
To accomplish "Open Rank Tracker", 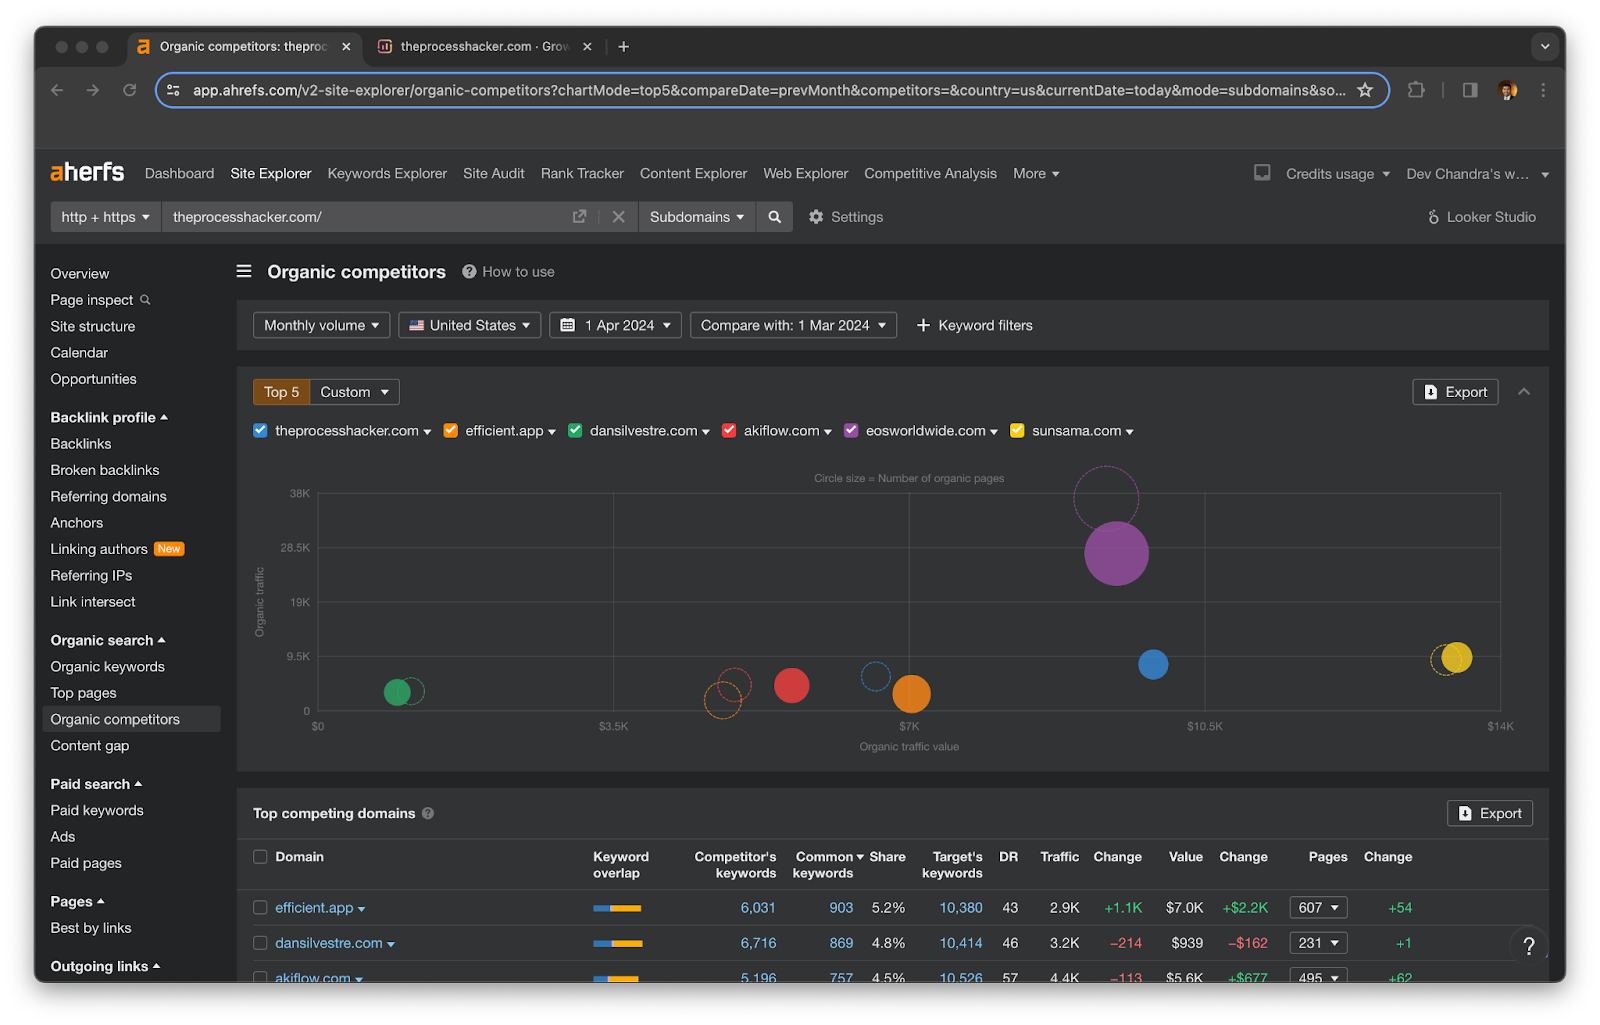I will click(x=582, y=174).
